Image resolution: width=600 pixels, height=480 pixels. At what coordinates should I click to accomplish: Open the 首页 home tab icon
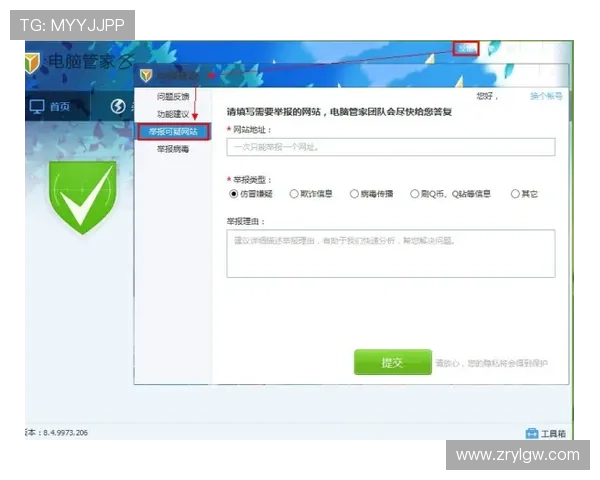click(37, 107)
